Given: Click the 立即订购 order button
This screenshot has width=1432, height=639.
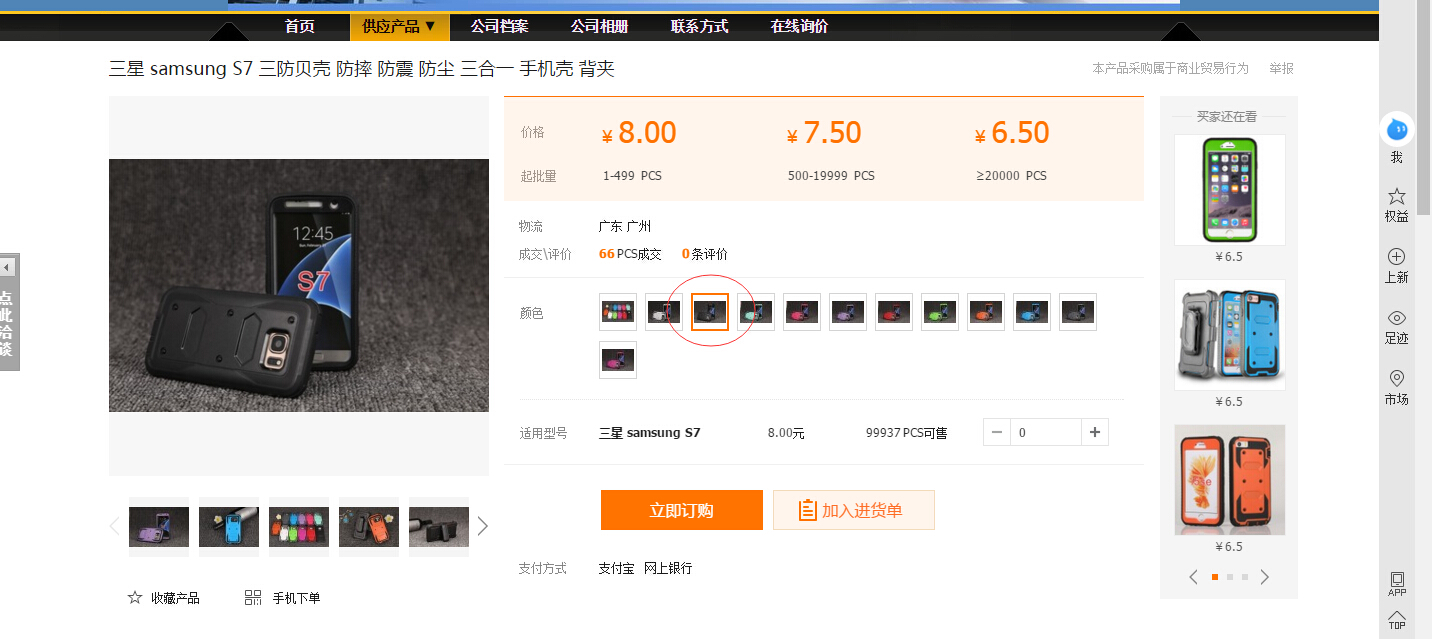Looking at the screenshot, I should (682, 510).
